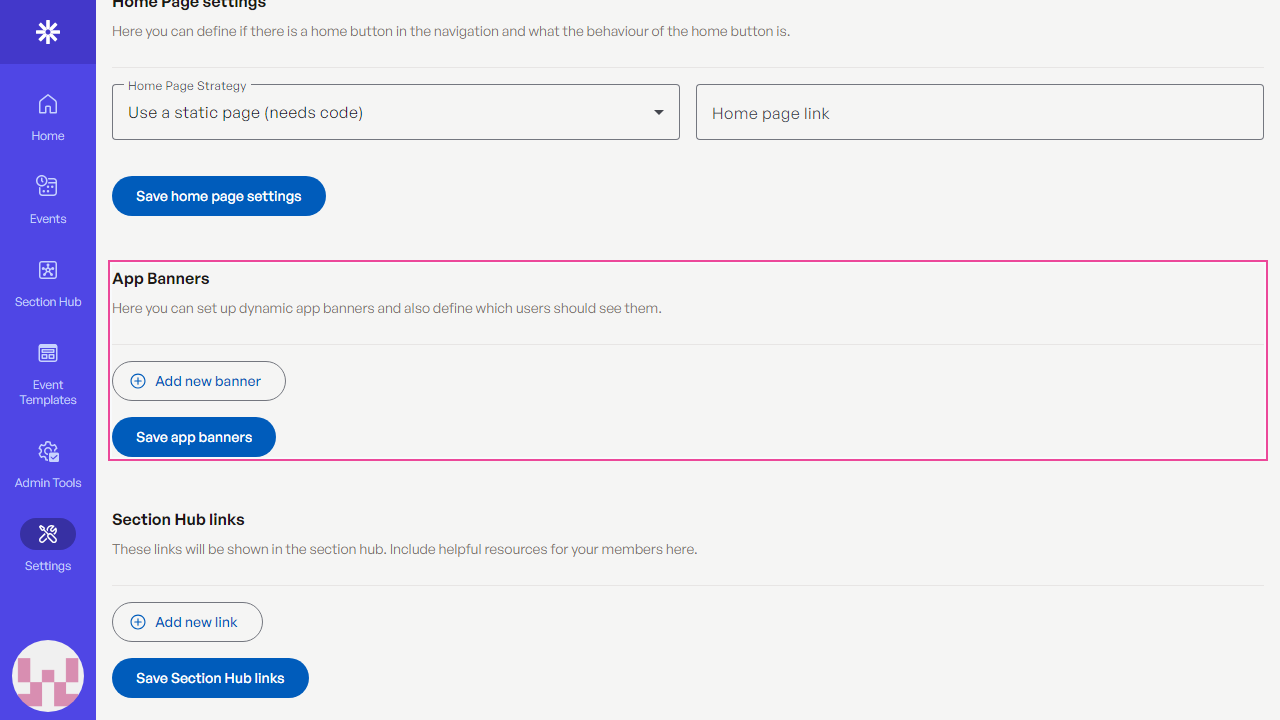Select the Event Templates sidebar icon
The image size is (1280, 720).
point(48,353)
